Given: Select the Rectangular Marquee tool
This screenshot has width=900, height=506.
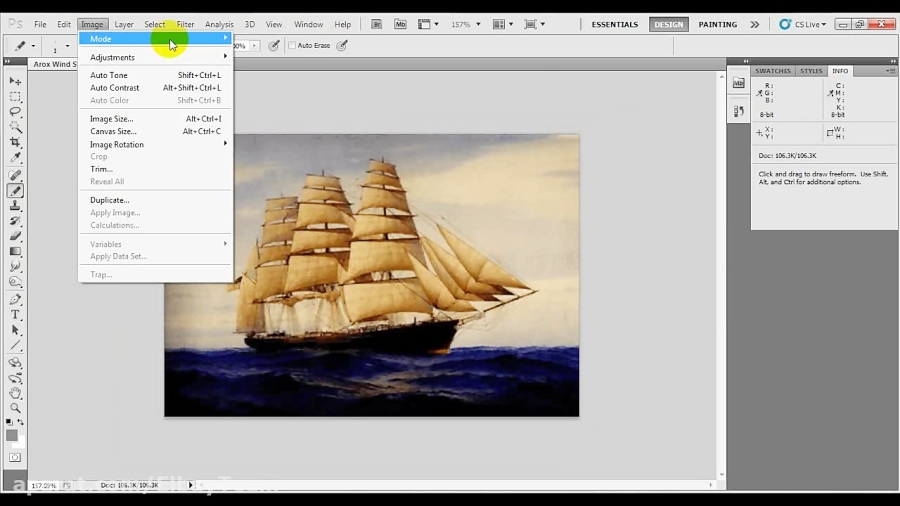Looking at the screenshot, I should pos(15,96).
